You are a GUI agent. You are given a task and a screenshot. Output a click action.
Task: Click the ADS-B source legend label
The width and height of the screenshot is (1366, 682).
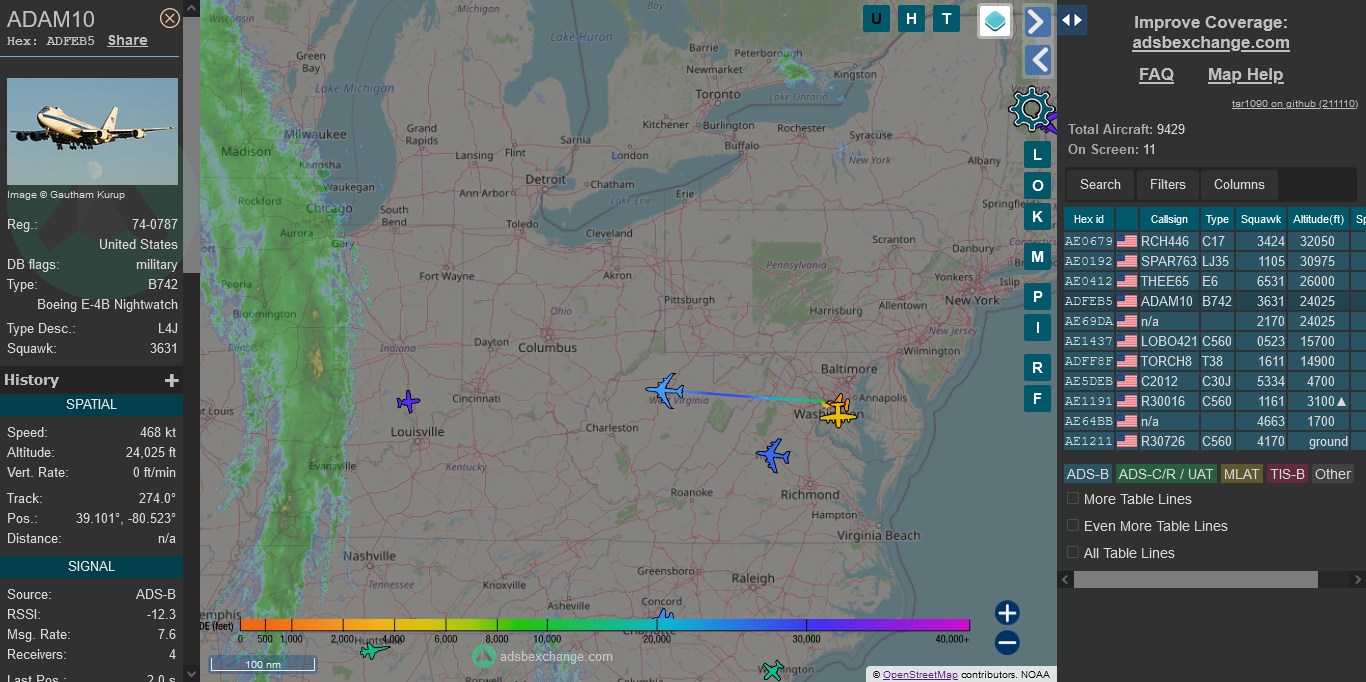pyautogui.click(x=1088, y=474)
